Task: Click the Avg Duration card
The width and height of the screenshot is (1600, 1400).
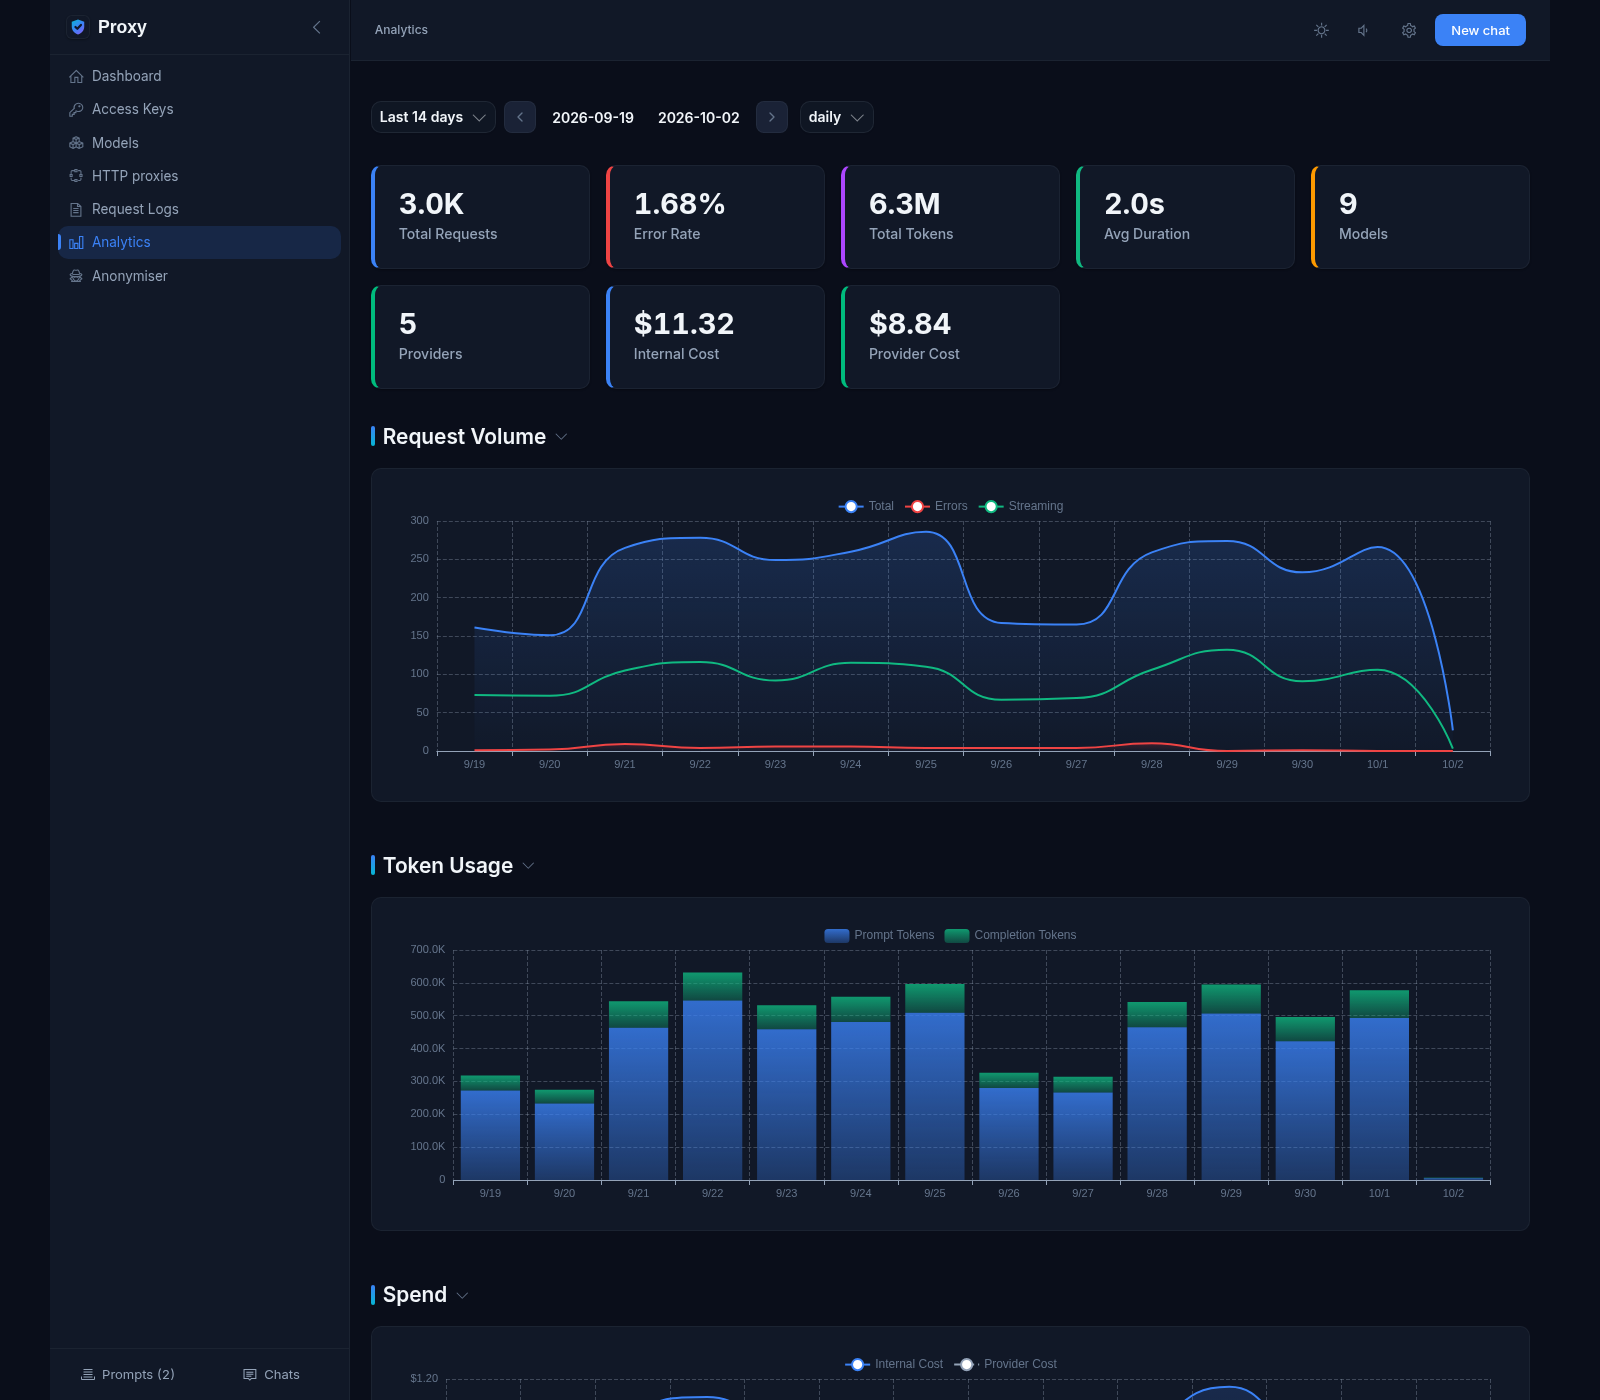Action: coord(1185,217)
